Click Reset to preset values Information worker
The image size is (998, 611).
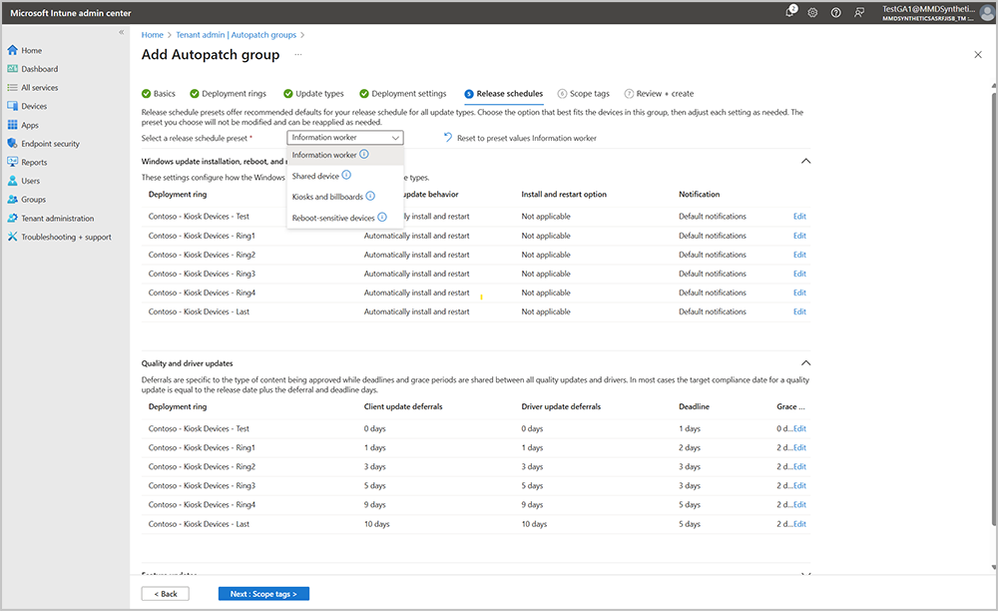tap(520, 137)
